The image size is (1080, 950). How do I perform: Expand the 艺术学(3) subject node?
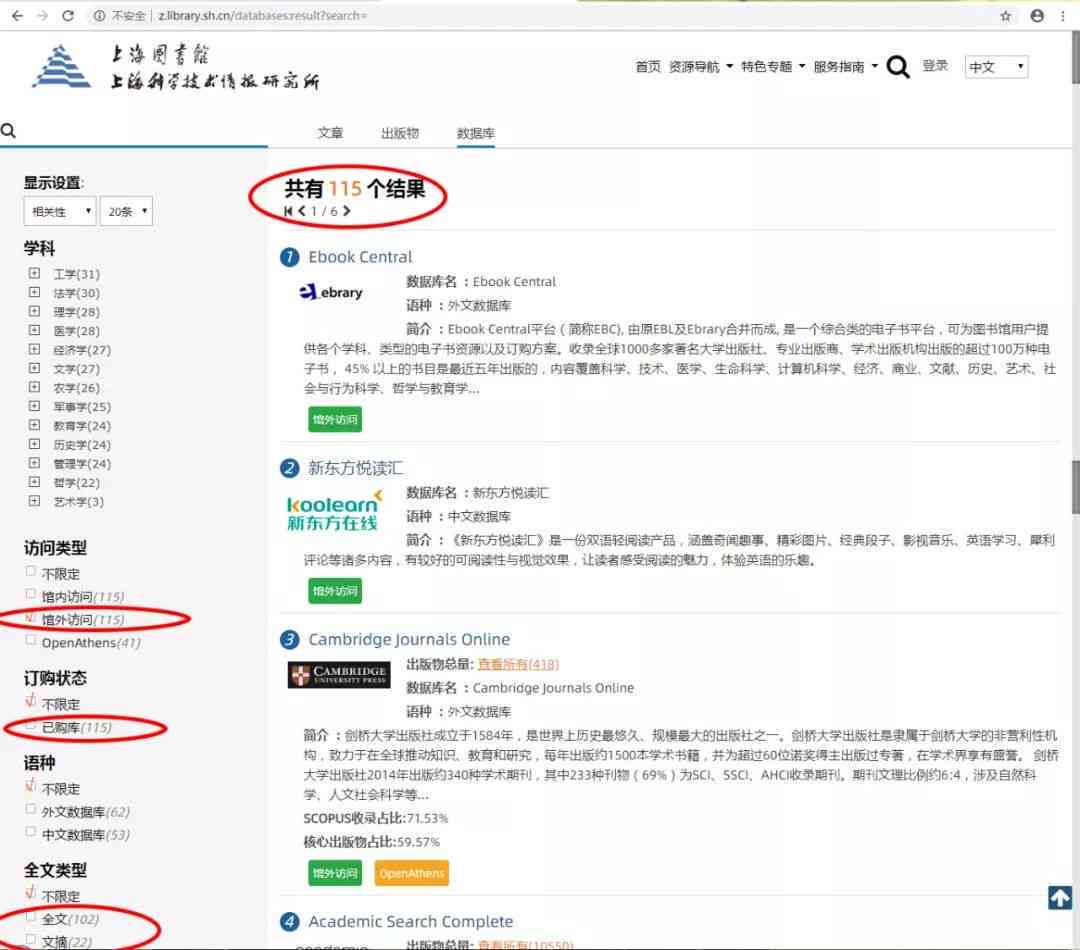(34, 500)
